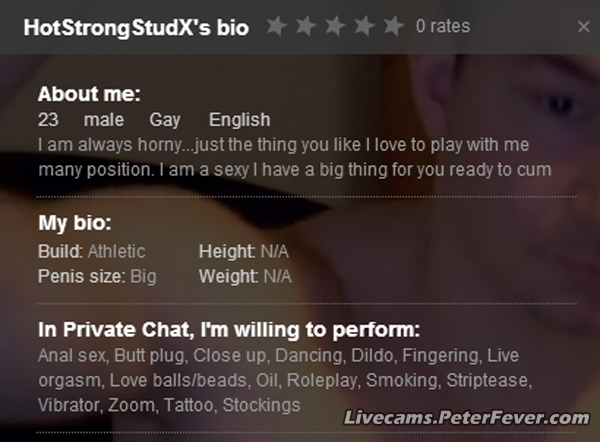Click the bio title header text
The width and height of the screenshot is (600, 442).
point(136,27)
